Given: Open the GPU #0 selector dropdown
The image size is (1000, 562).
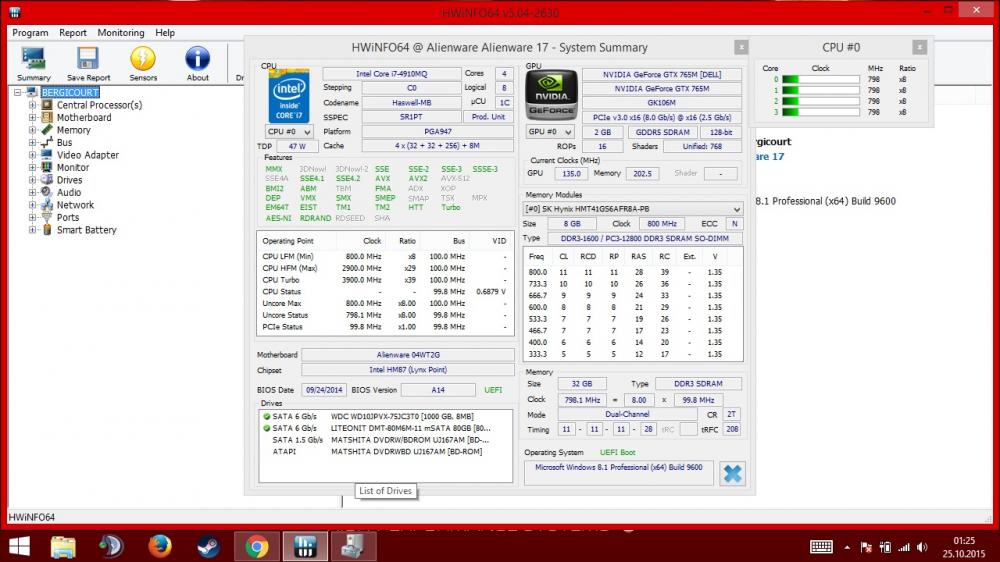Looking at the screenshot, I should (x=549, y=132).
